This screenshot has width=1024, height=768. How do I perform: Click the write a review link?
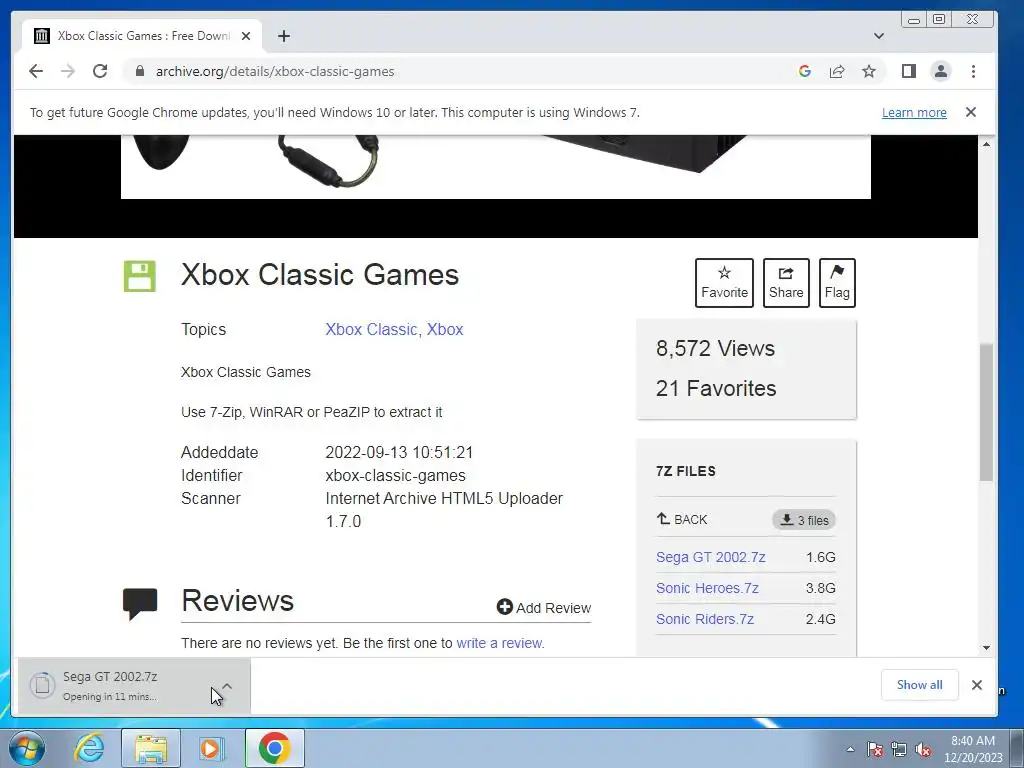click(x=500, y=643)
